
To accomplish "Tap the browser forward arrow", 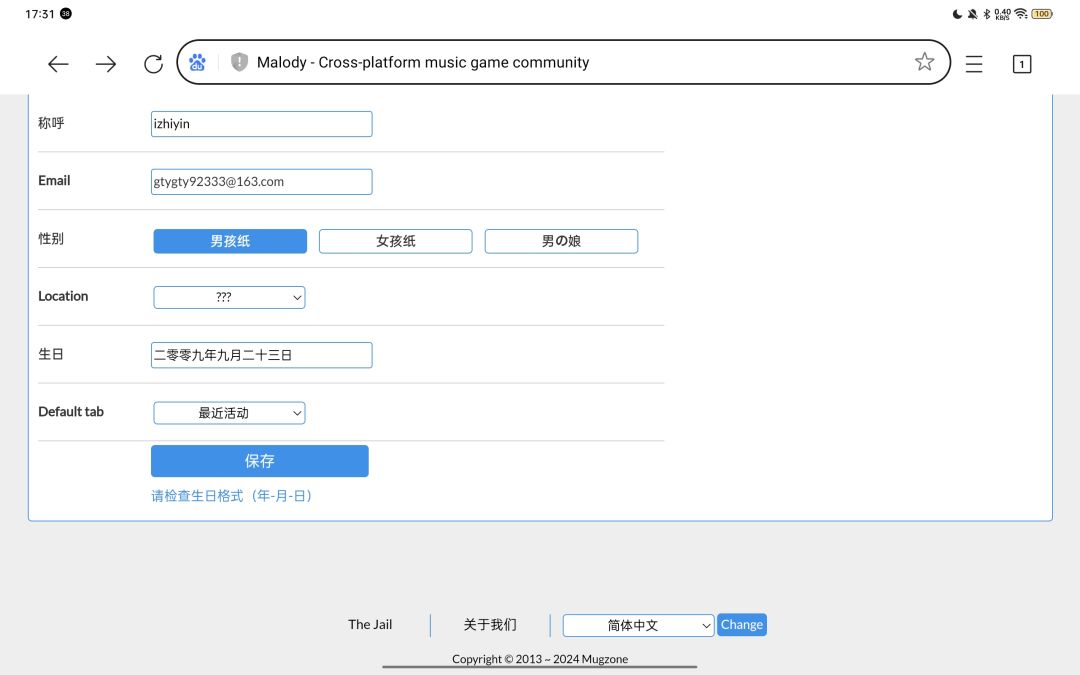I will pyautogui.click(x=105, y=64).
